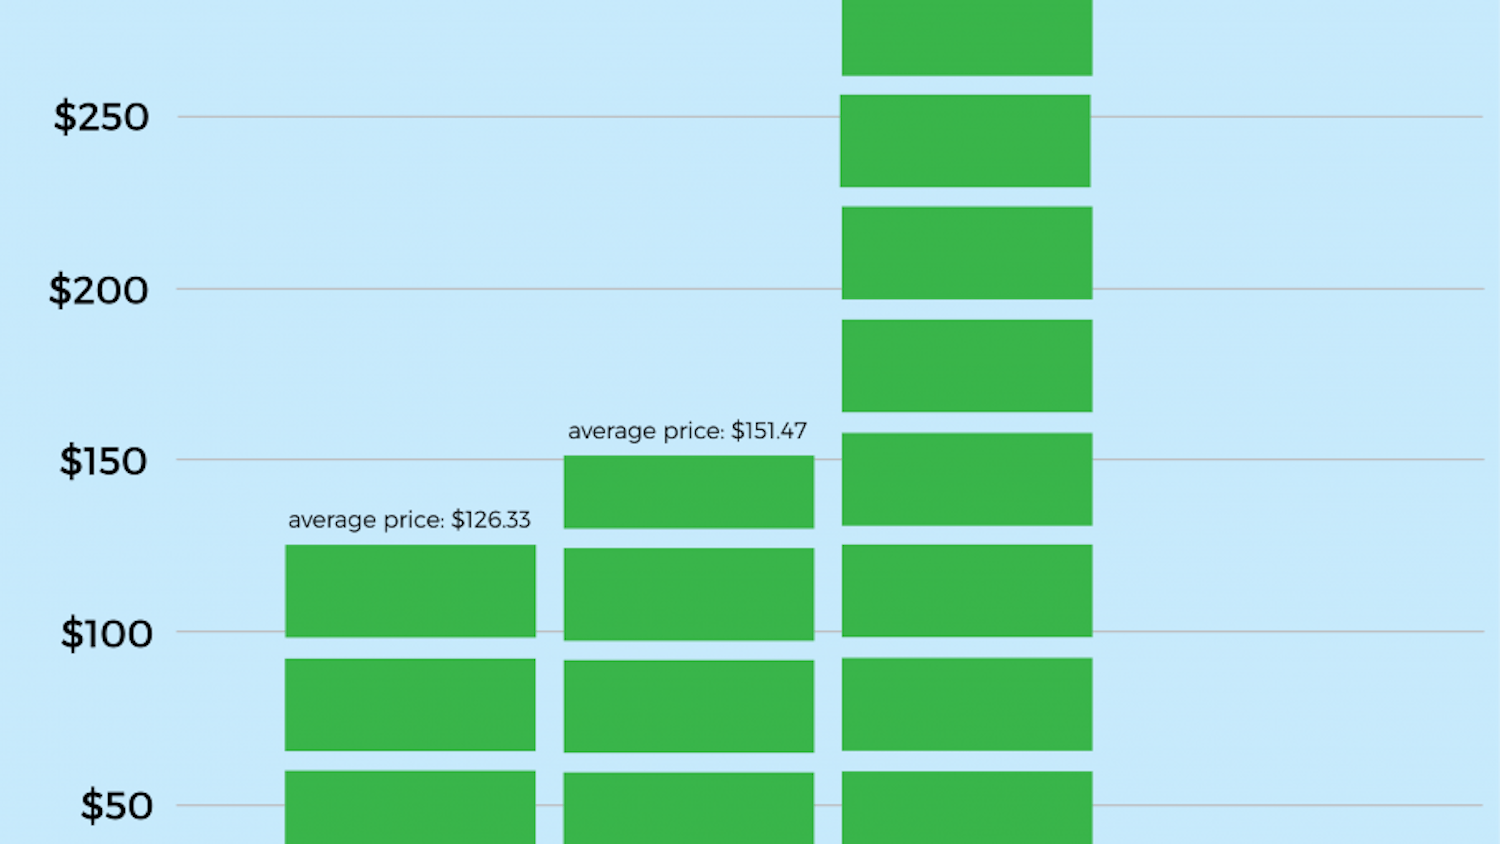Click bottom visible segment of $126.33 bar

410,807
